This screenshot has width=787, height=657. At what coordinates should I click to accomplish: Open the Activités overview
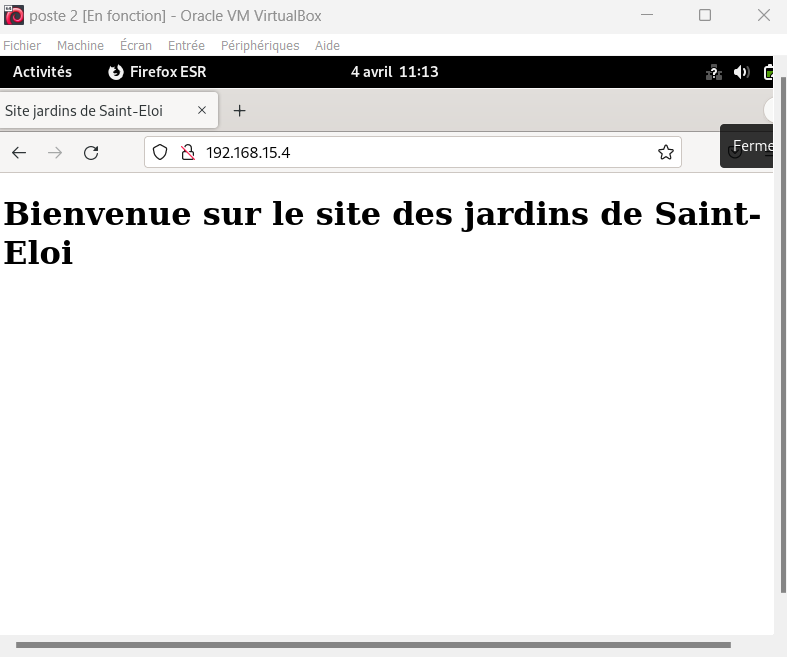(x=42, y=72)
